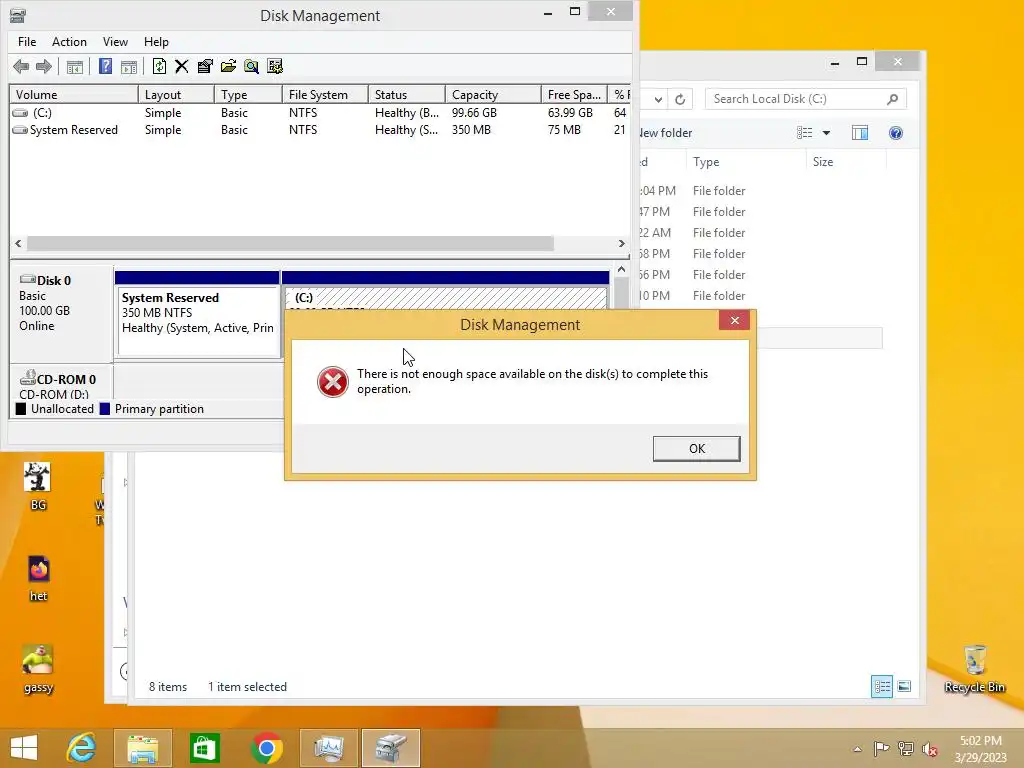Click the CD-ROM 0 label panel
Image resolution: width=1024 pixels, height=768 pixels.
coord(61,383)
